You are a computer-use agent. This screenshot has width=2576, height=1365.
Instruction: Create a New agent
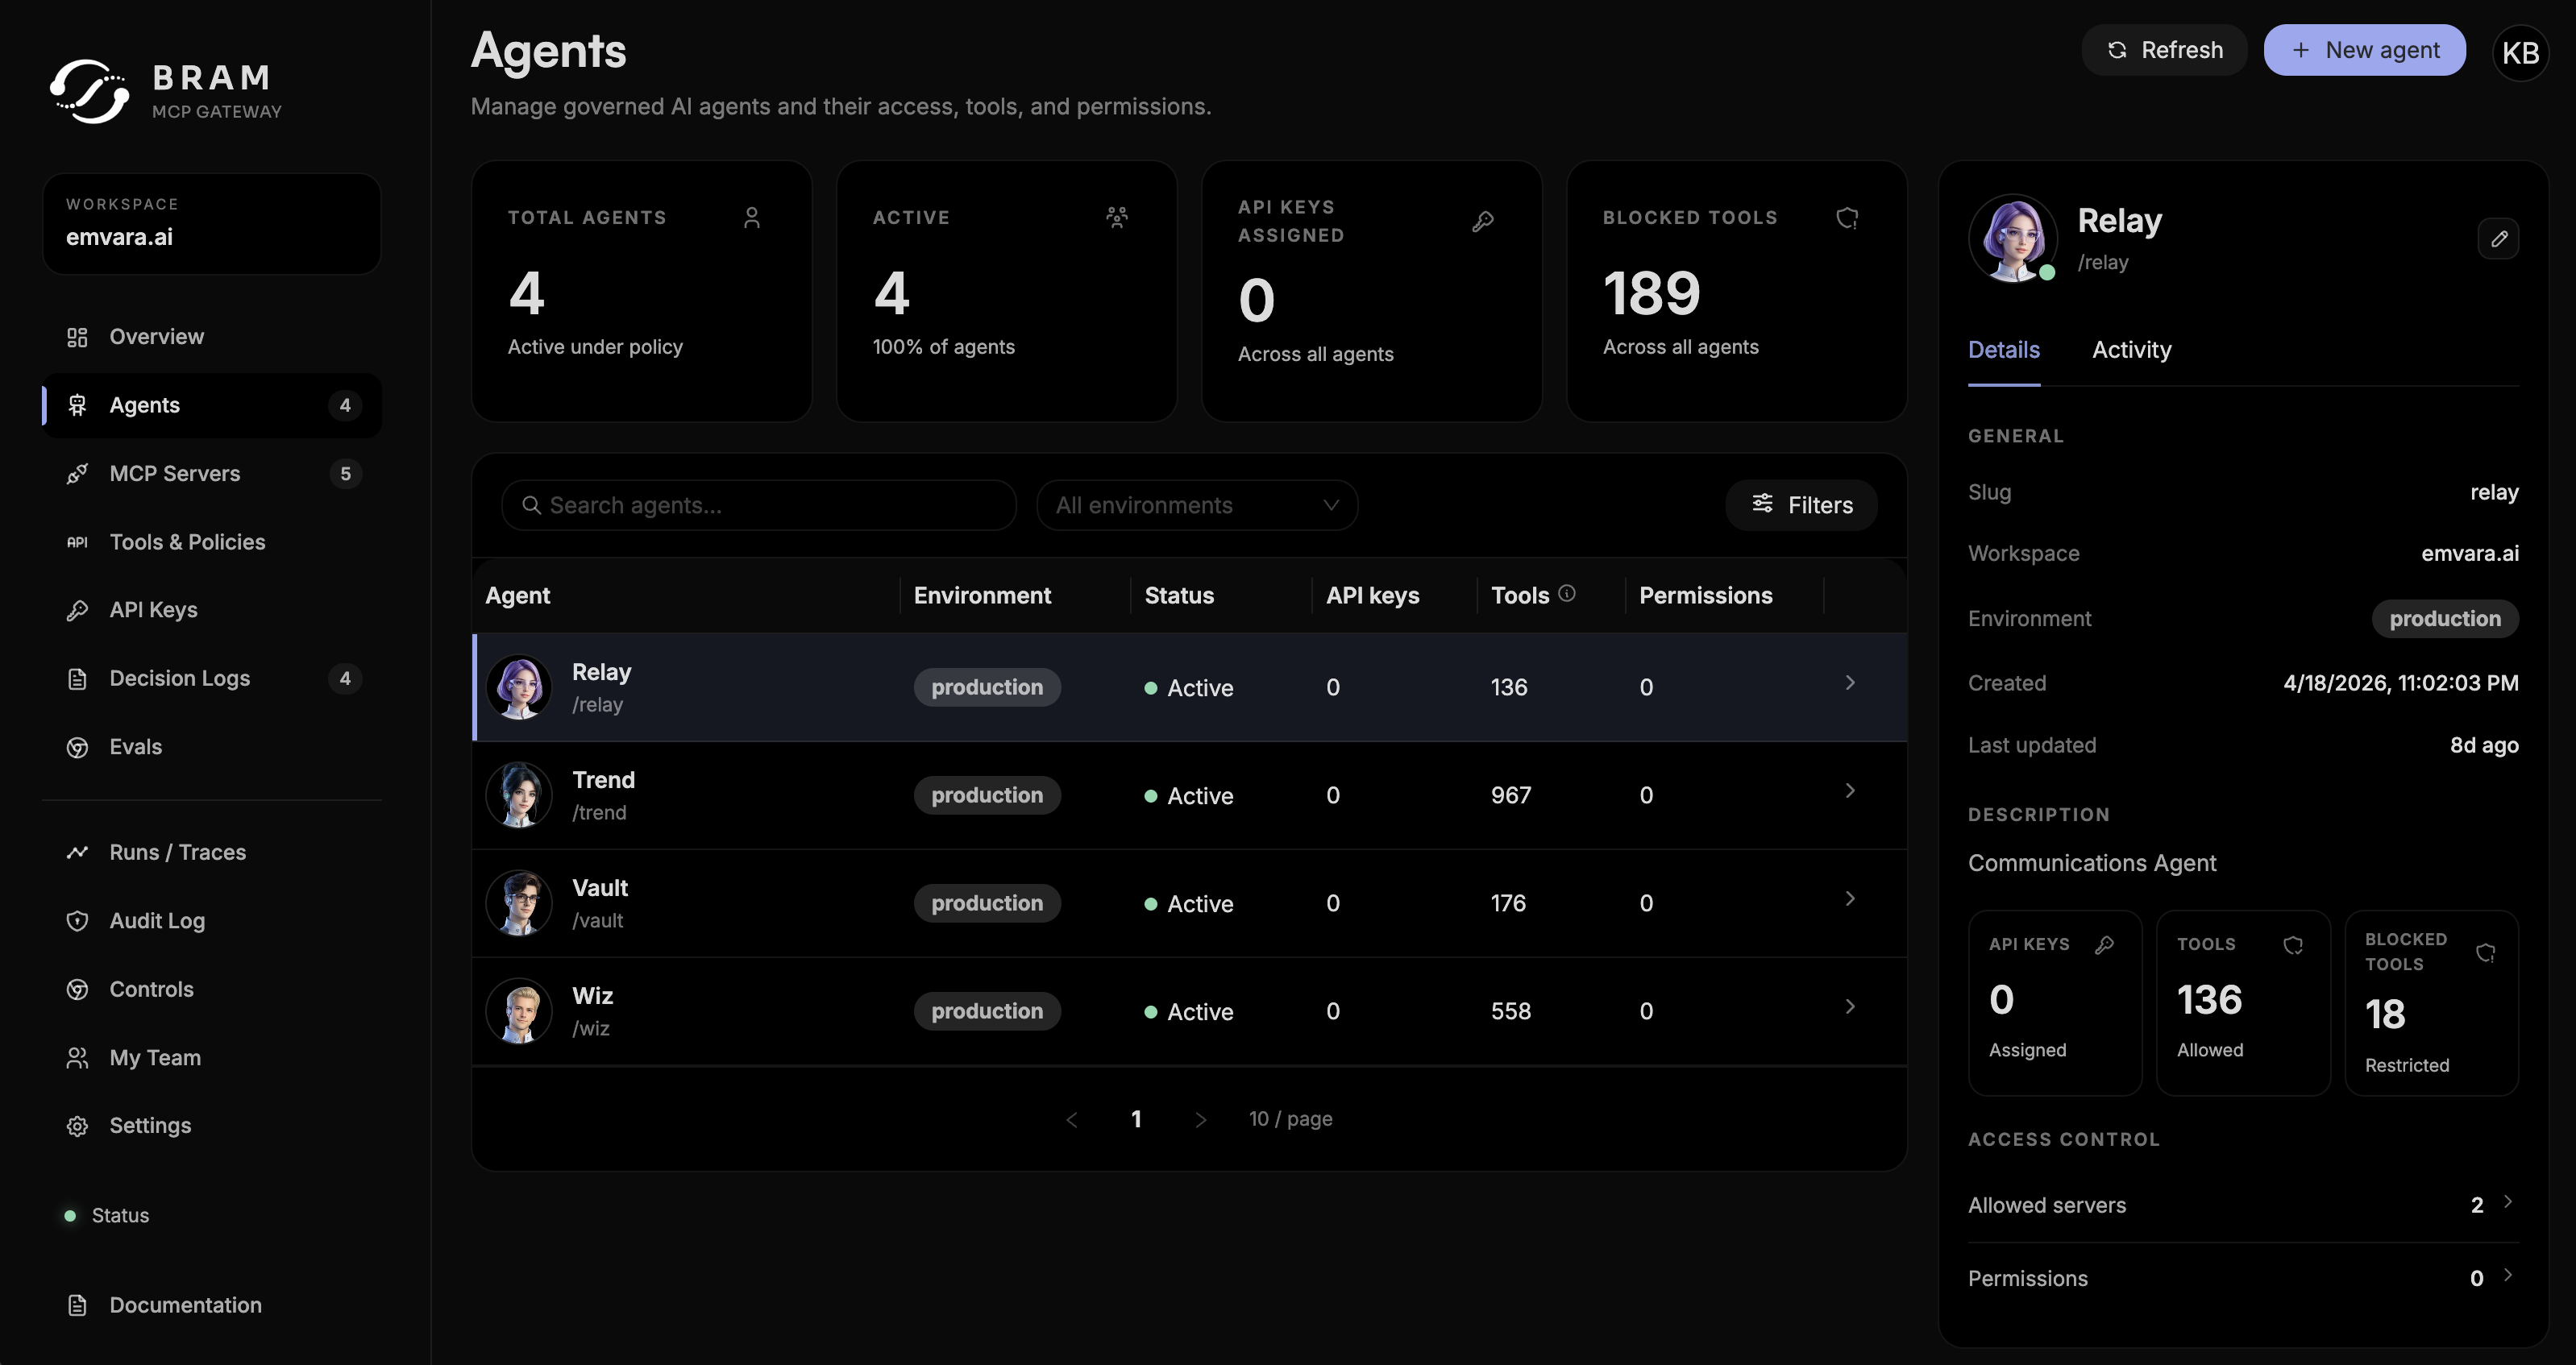2364,50
